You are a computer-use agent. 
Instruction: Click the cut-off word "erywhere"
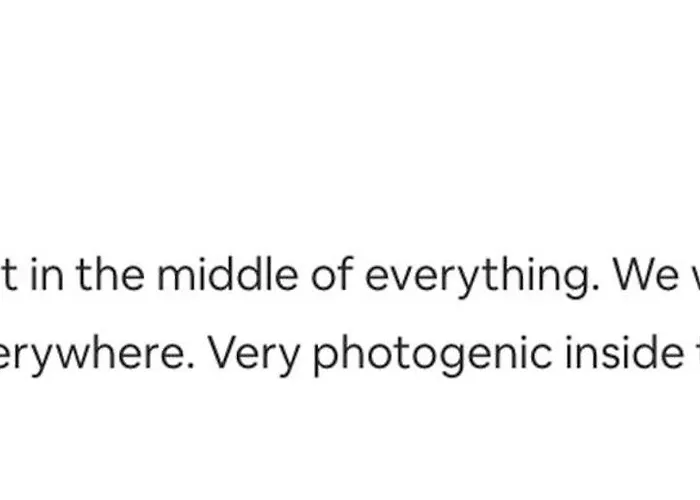(x=91, y=356)
